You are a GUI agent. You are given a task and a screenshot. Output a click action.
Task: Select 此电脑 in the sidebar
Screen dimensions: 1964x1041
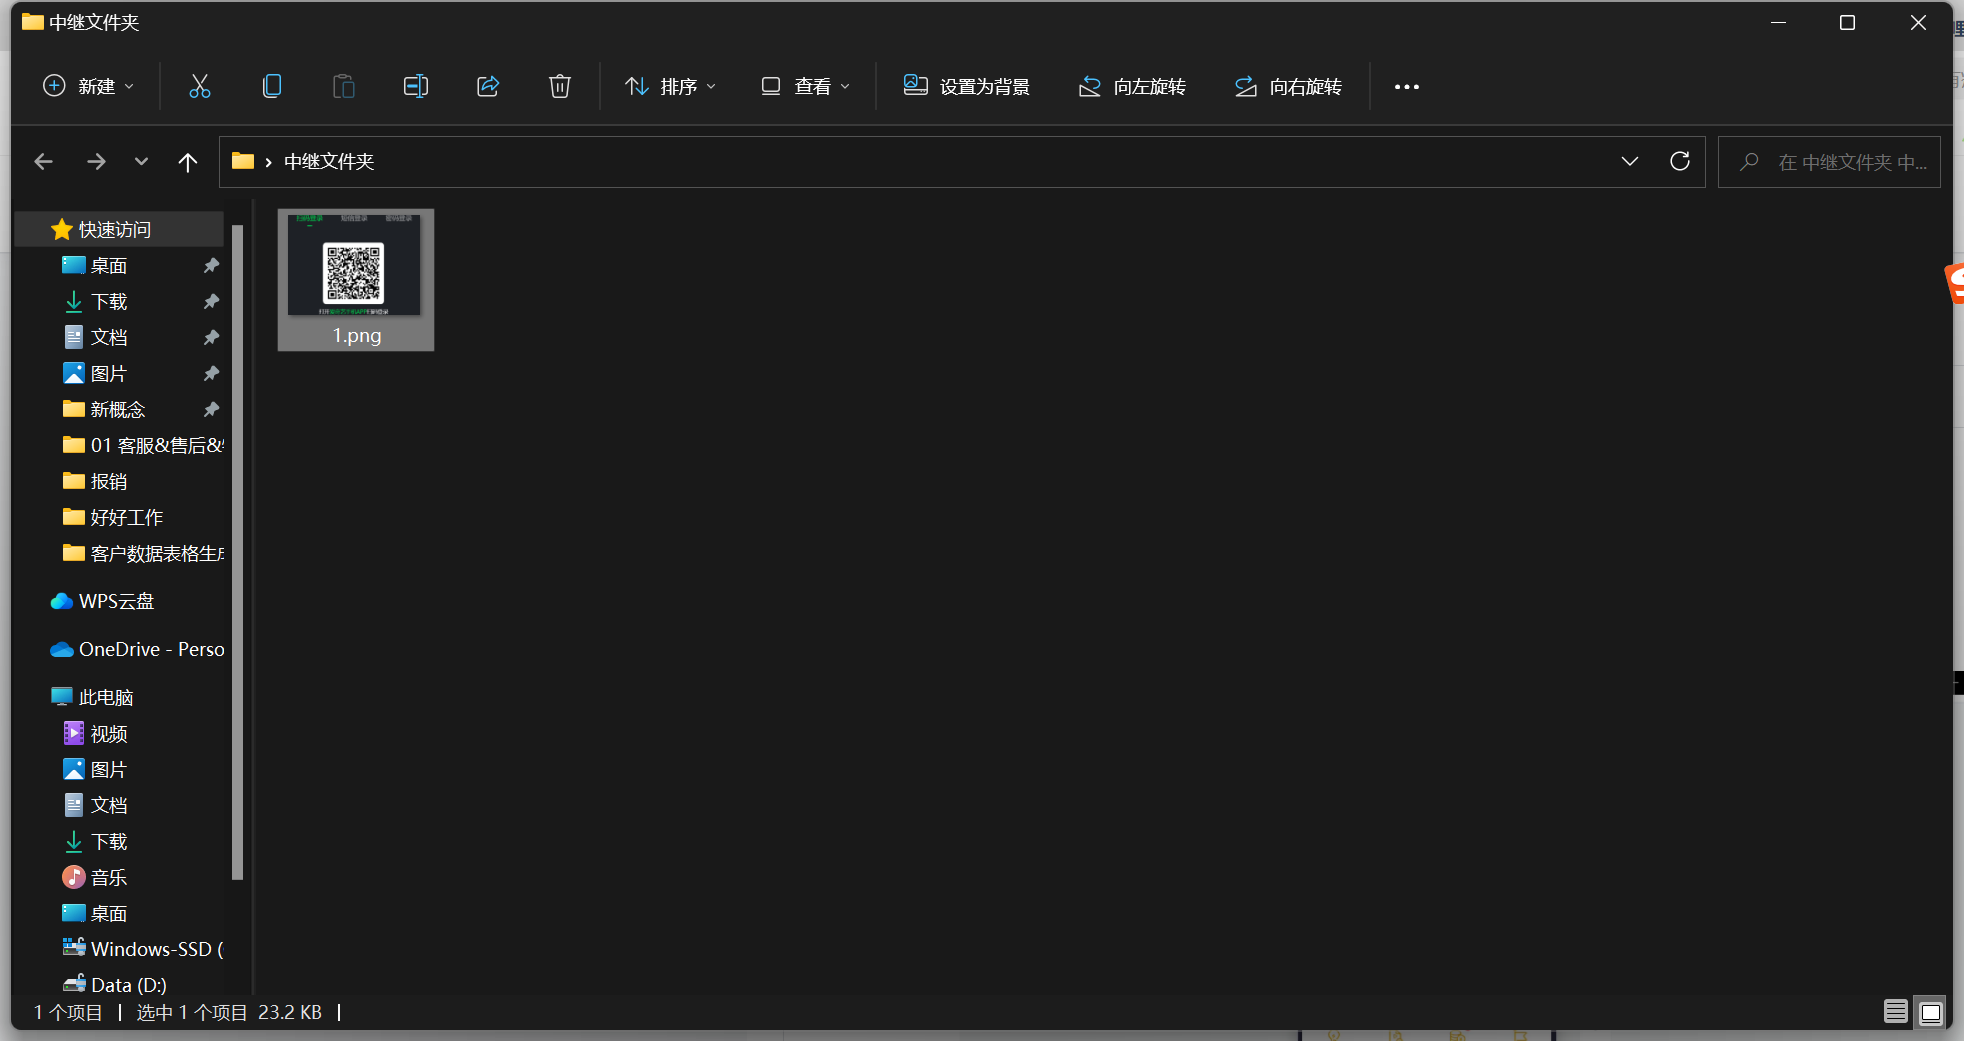click(x=106, y=698)
